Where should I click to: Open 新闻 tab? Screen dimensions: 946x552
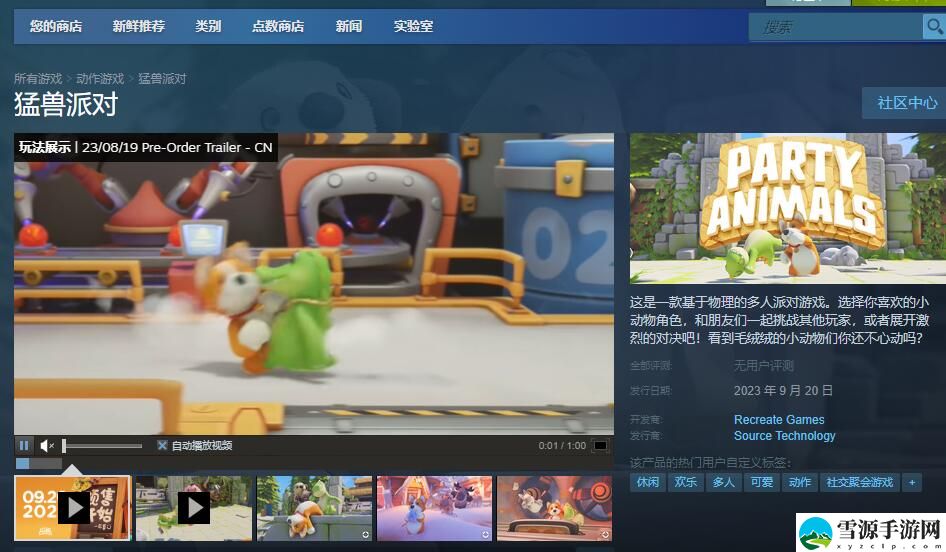349,26
